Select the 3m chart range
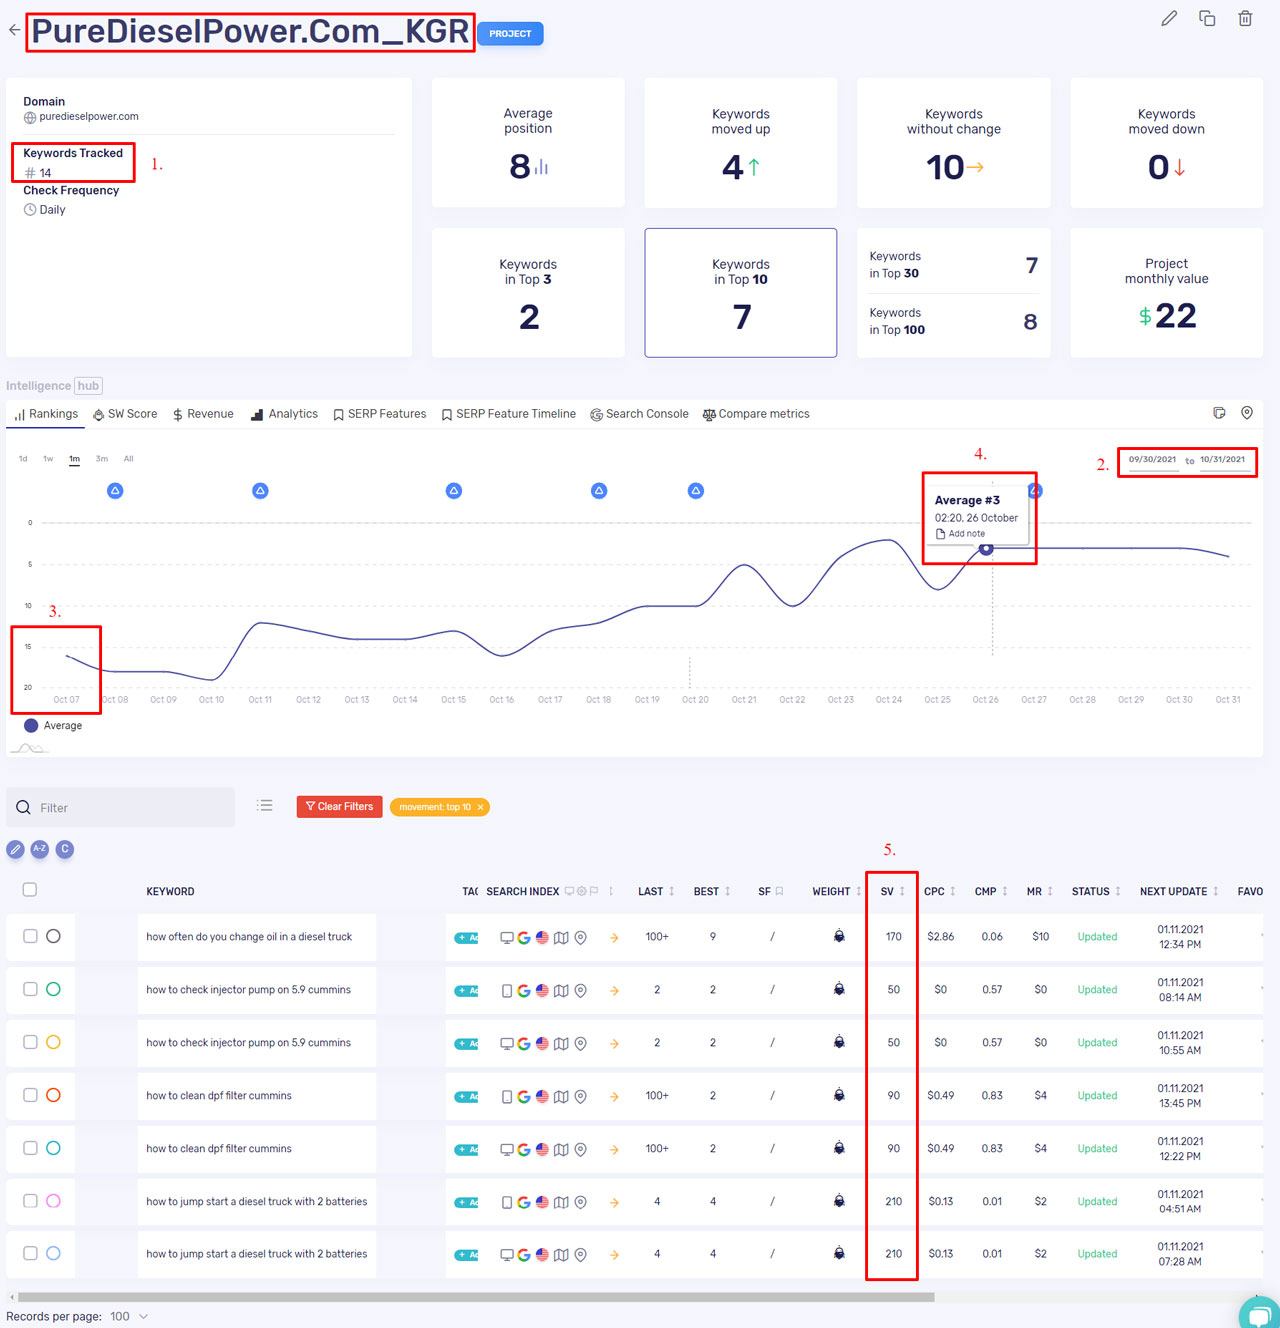The image size is (1280, 1328). point(101,459)
